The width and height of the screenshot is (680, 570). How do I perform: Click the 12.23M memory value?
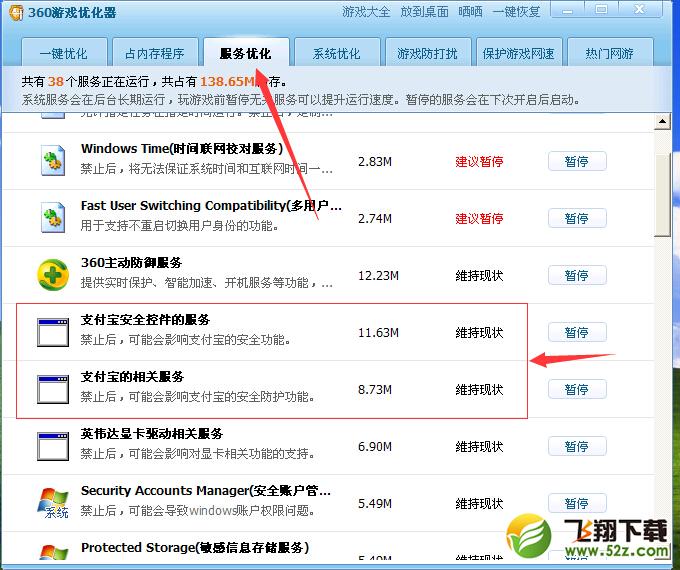click(x=378, y=276)
